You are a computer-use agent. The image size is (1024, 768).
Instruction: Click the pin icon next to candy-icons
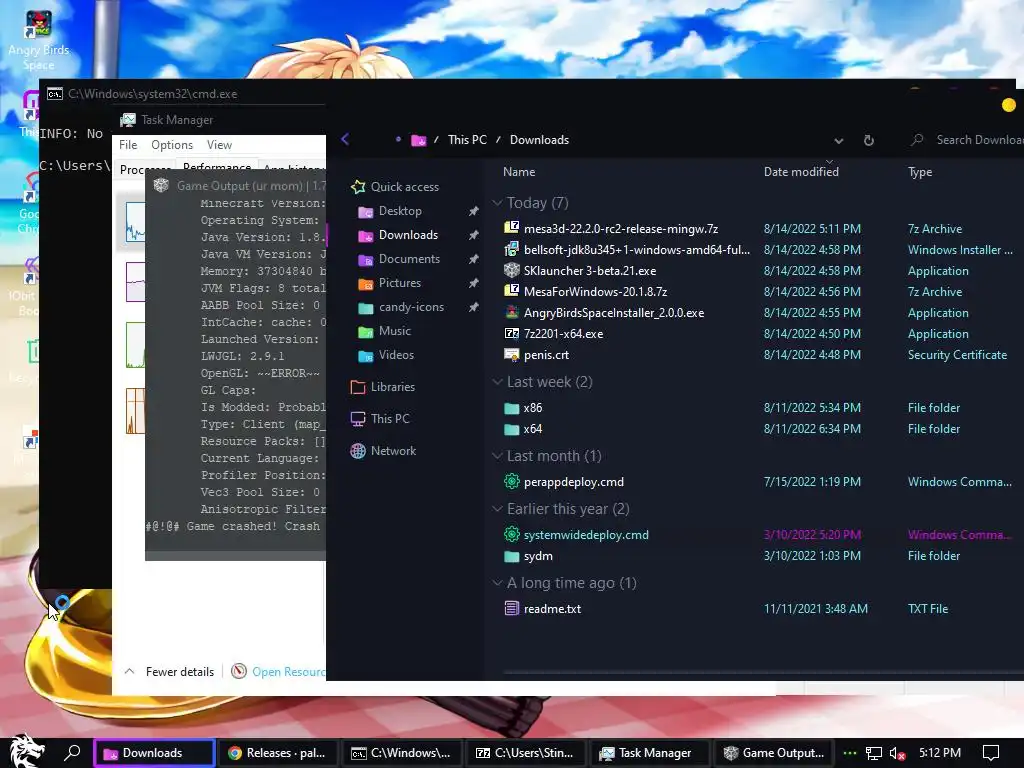[473, 307]
